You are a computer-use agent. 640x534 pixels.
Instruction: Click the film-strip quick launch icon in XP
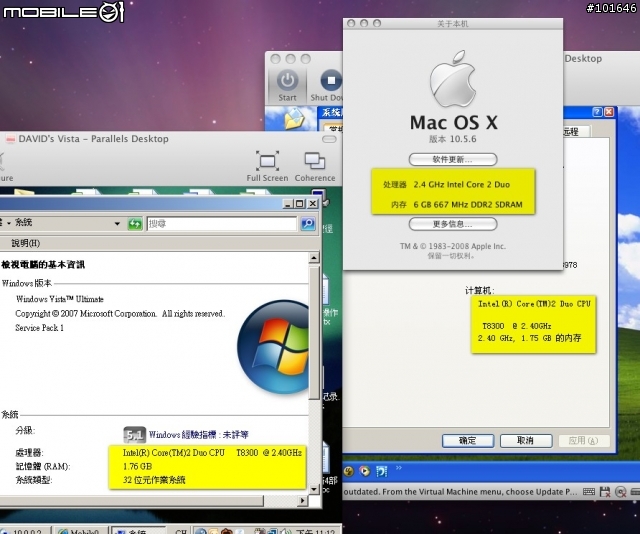point(382,472)
